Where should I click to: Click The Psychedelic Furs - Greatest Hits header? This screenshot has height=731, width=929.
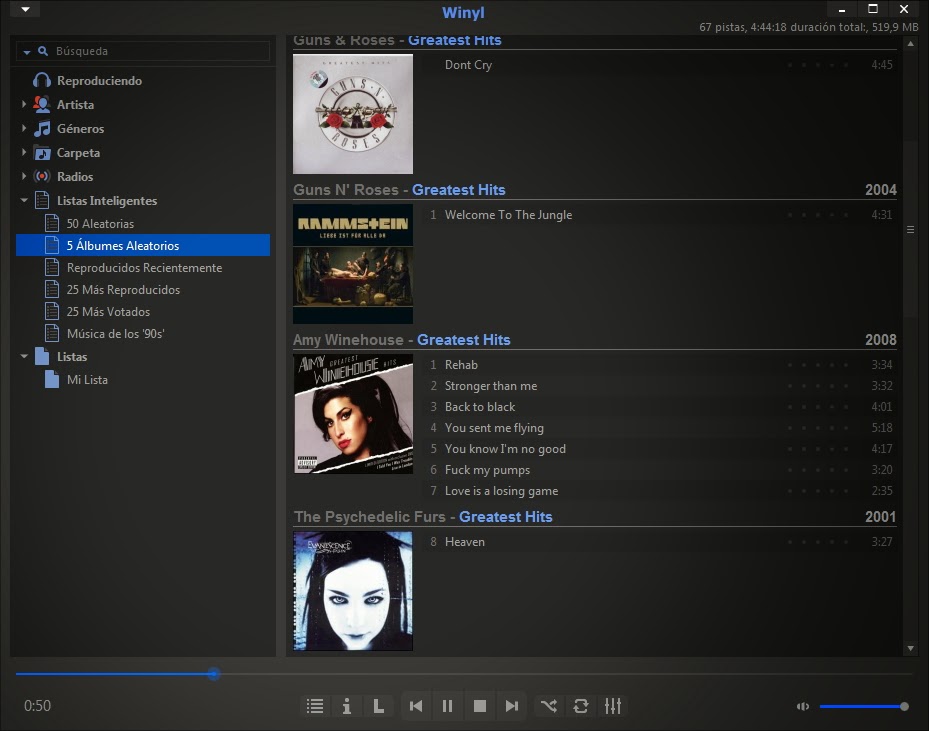(423, 517)
